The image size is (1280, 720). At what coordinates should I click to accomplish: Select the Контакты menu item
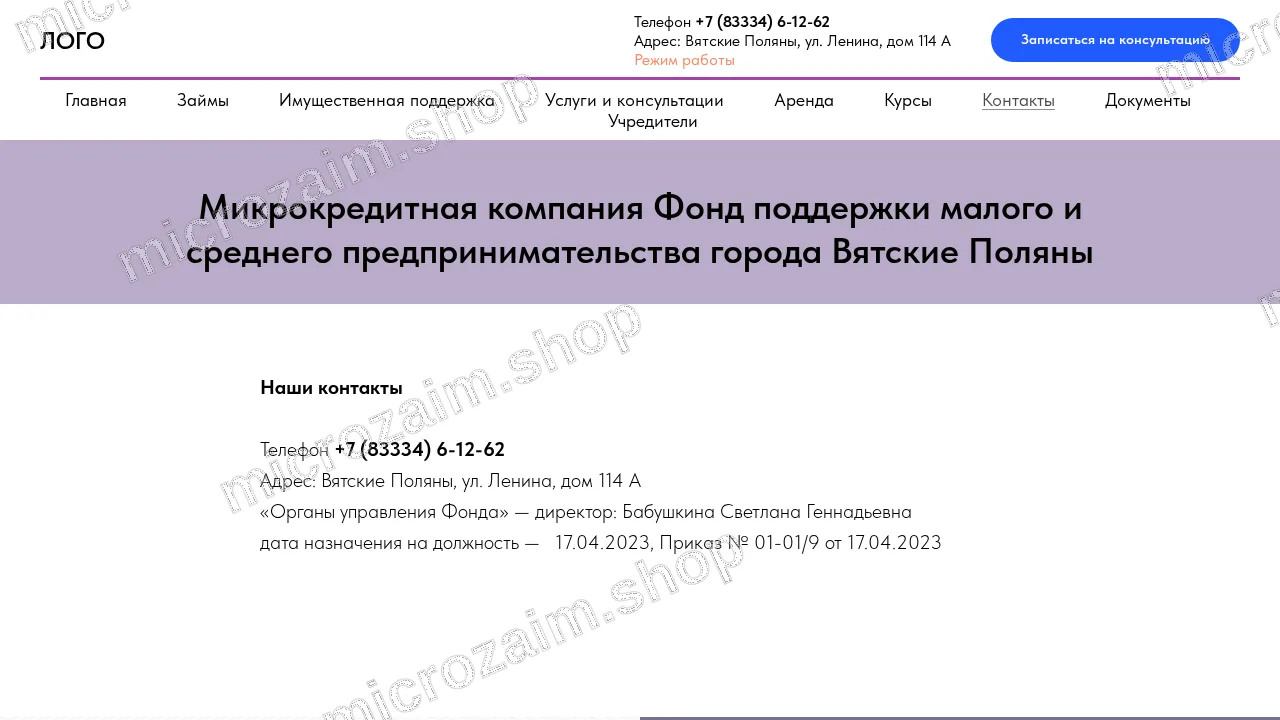(x=1018, y=100)
